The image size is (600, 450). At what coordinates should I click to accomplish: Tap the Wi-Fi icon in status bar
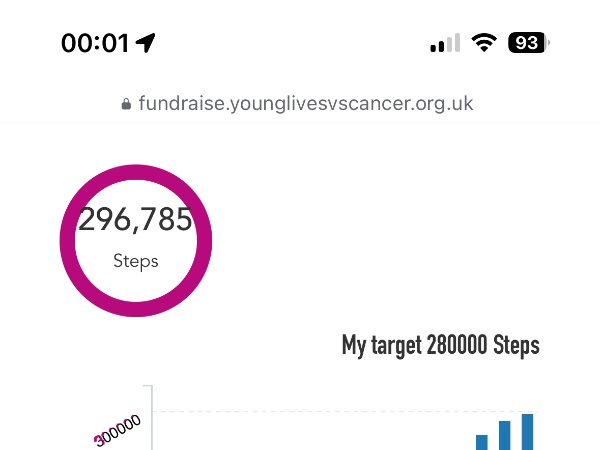(x=485, y=43)
